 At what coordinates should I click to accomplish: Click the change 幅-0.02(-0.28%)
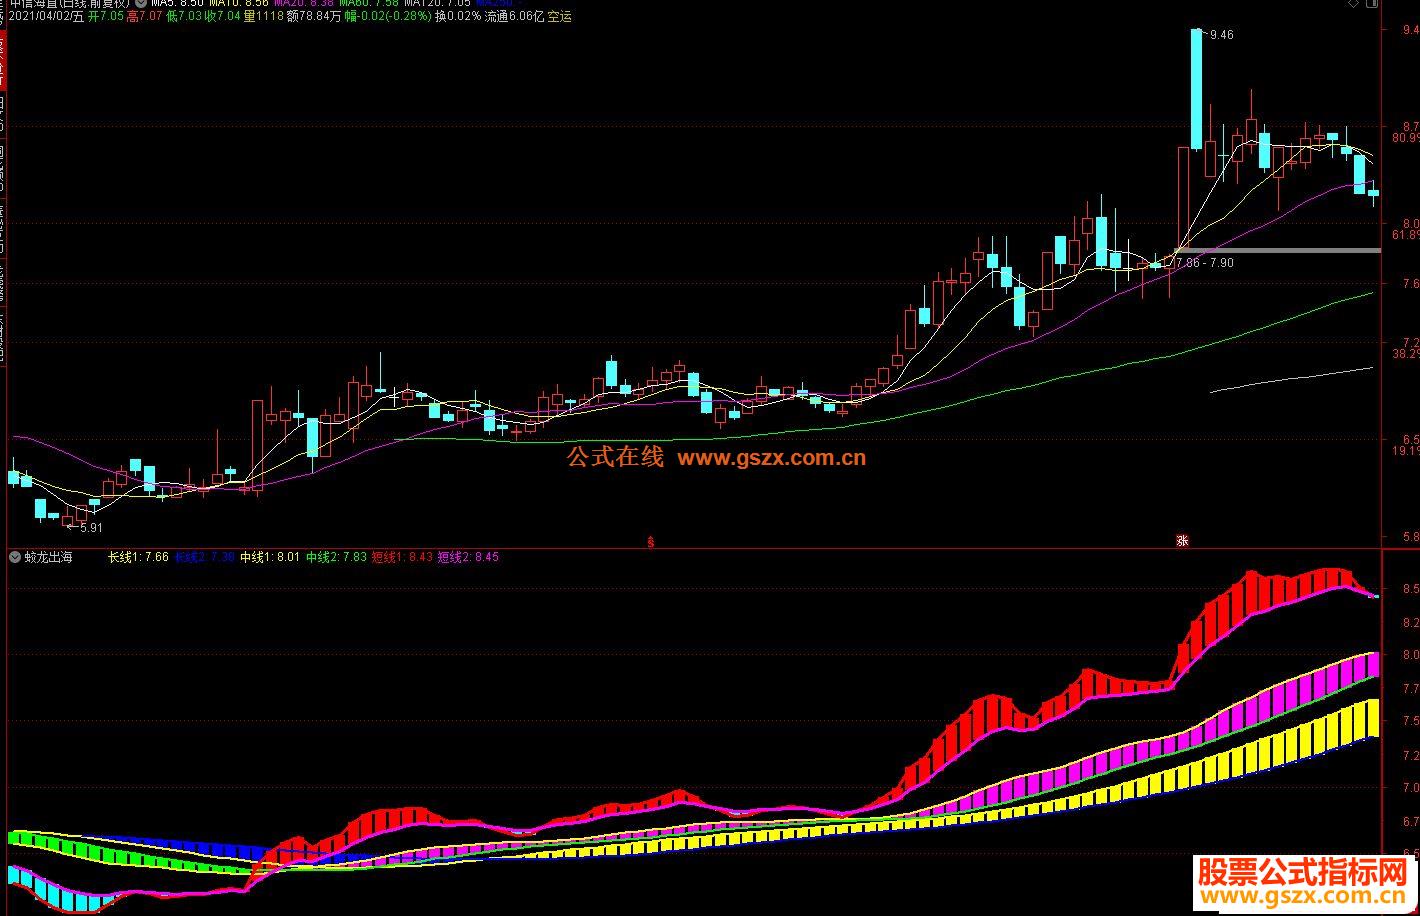[388, 17]
